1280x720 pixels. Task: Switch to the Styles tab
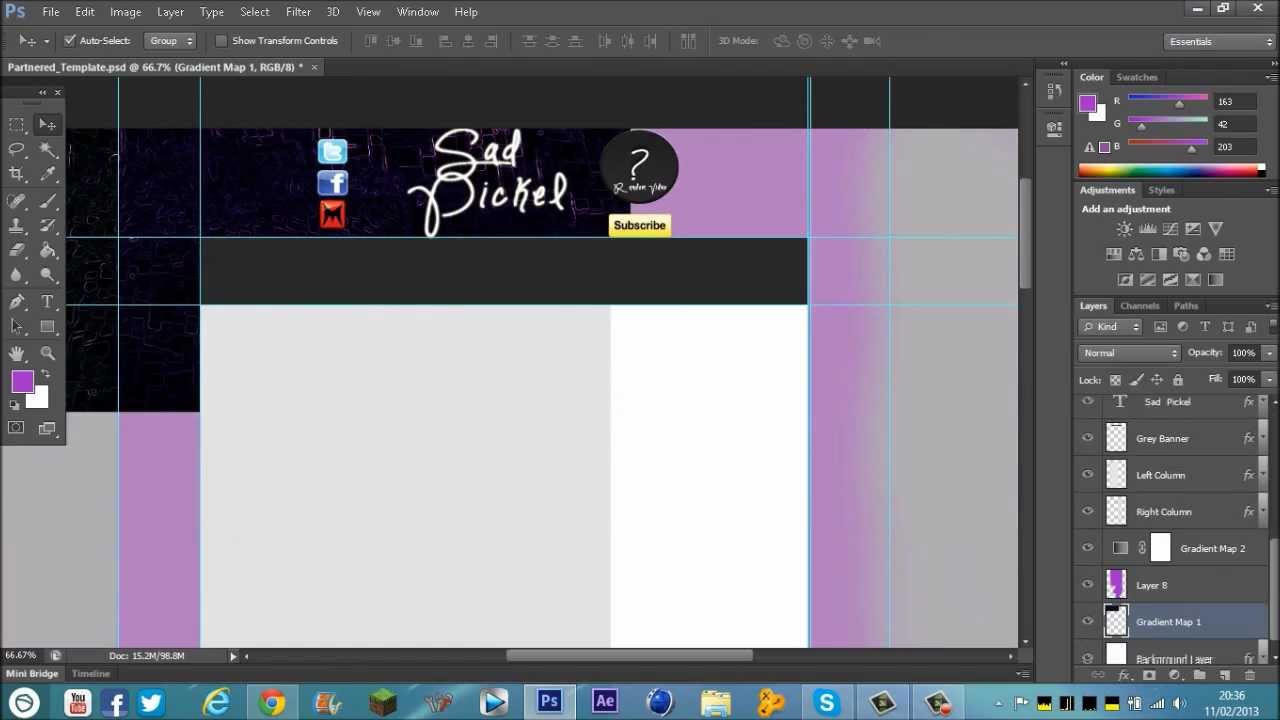(1161, 190)
